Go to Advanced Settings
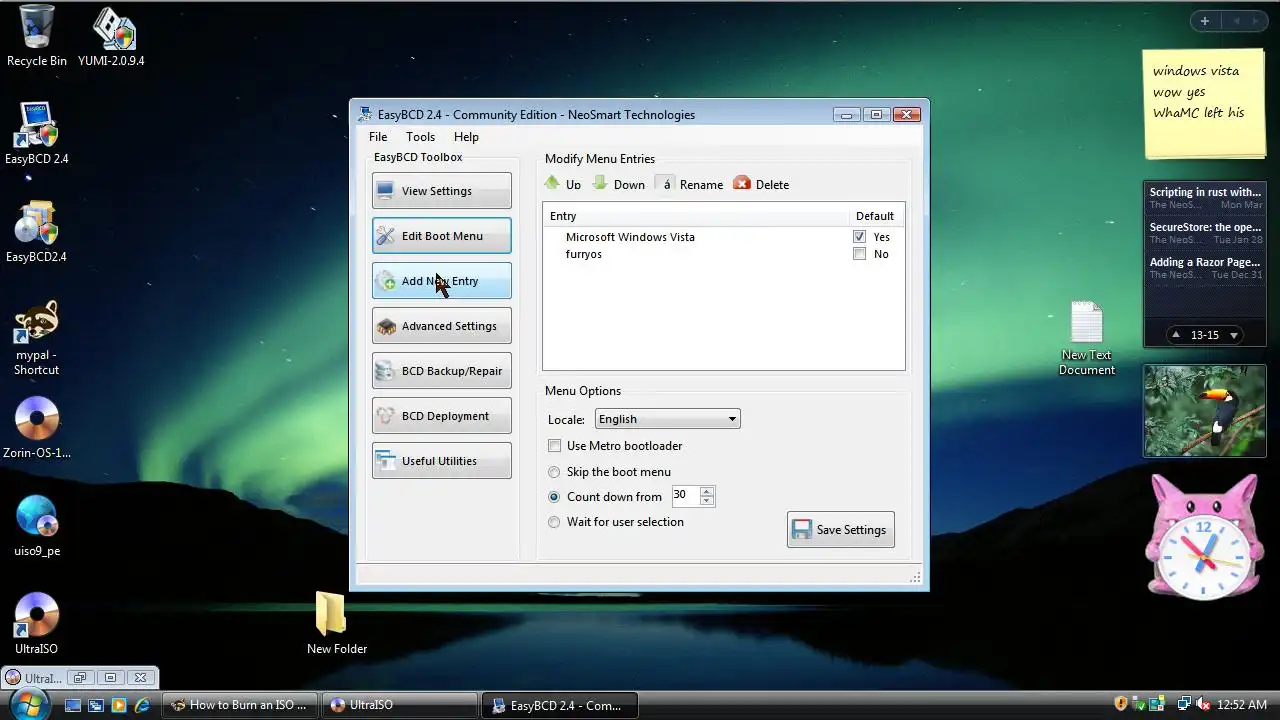 (x=441, y=326)
